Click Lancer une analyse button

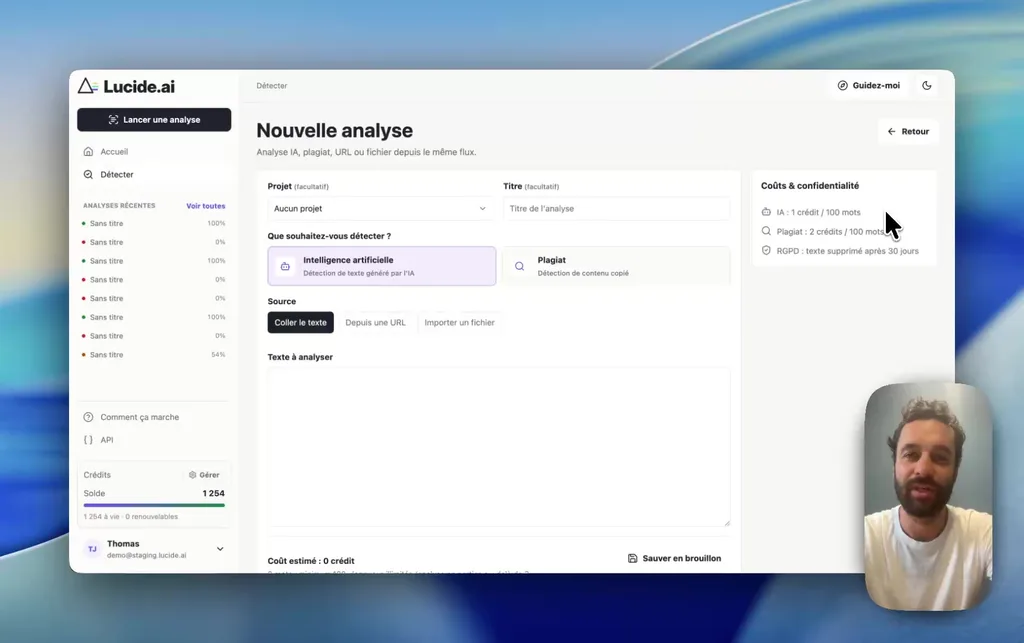154,119
